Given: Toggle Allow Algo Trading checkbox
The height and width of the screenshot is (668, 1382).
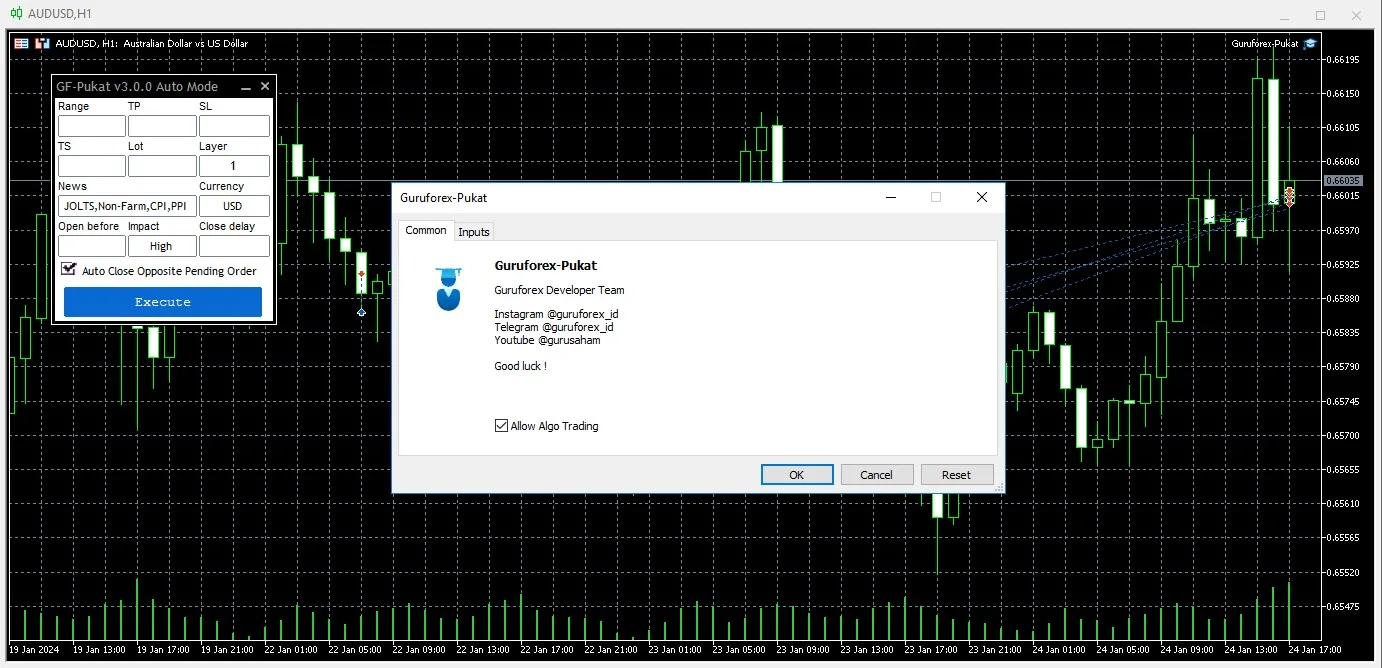Looking at the screenshot, I should tap(502, 426).
